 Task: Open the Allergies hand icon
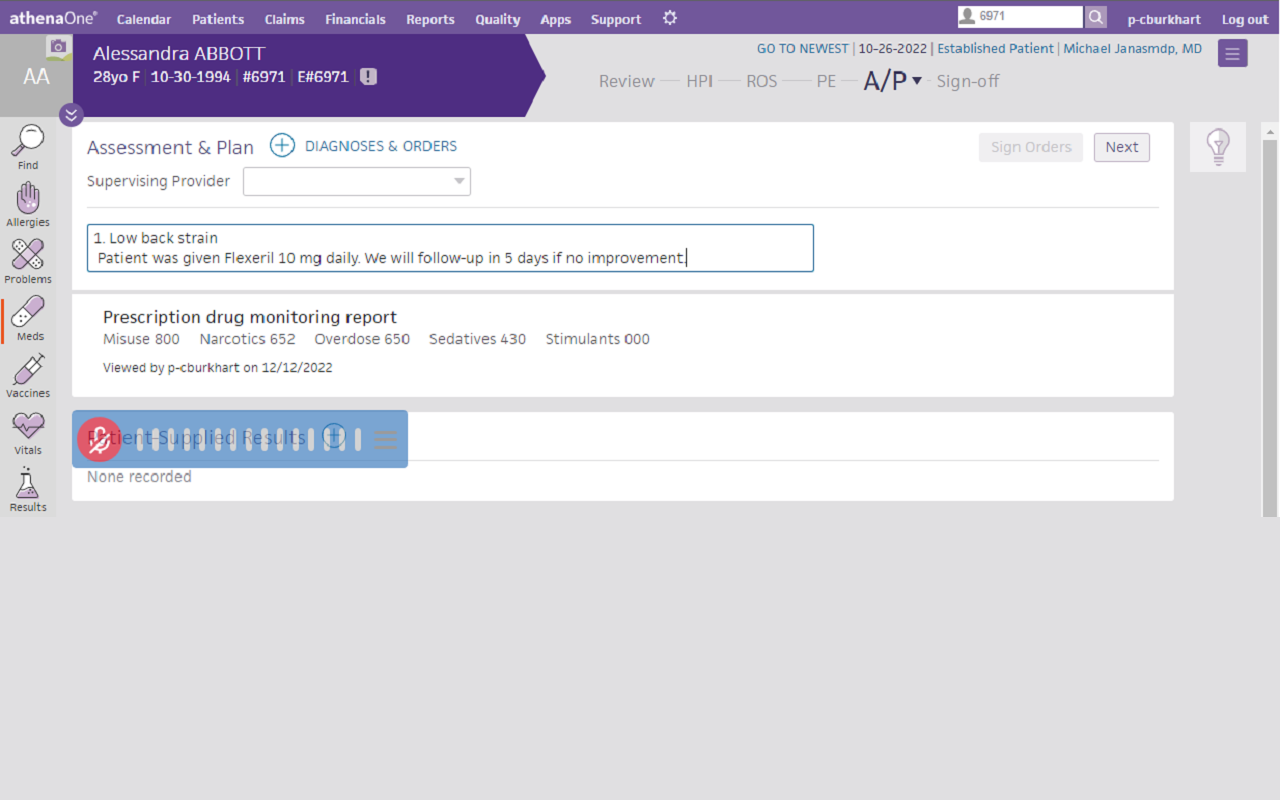tap(28, 200)
